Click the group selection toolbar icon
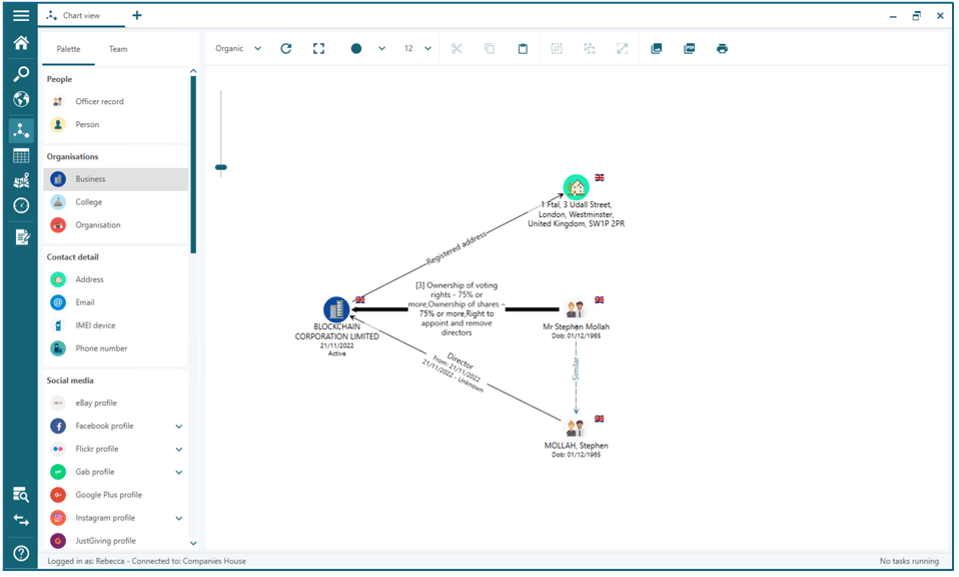Image resolution: width=959 pixels, height=577 pixels. 557,48
